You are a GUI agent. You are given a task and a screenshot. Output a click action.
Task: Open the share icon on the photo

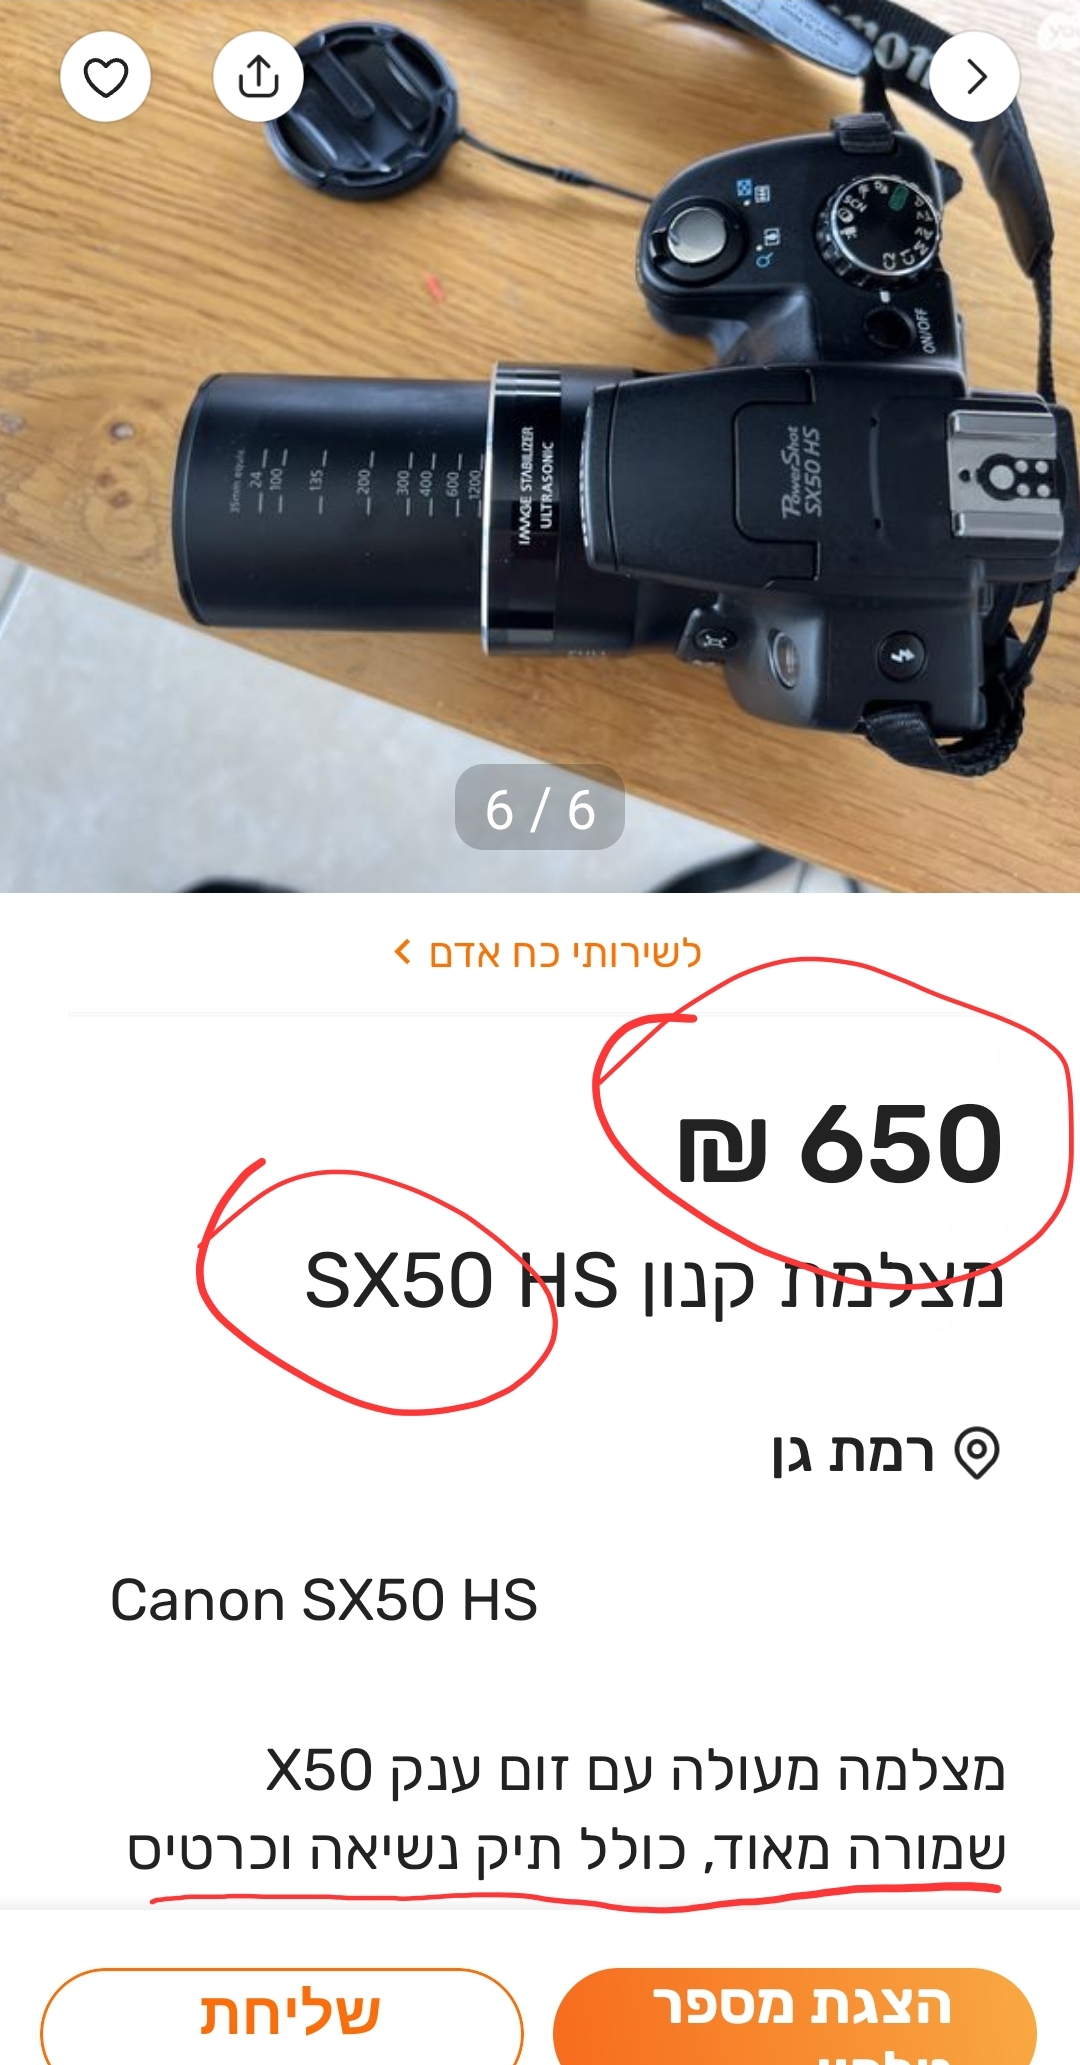pos(258,77)
